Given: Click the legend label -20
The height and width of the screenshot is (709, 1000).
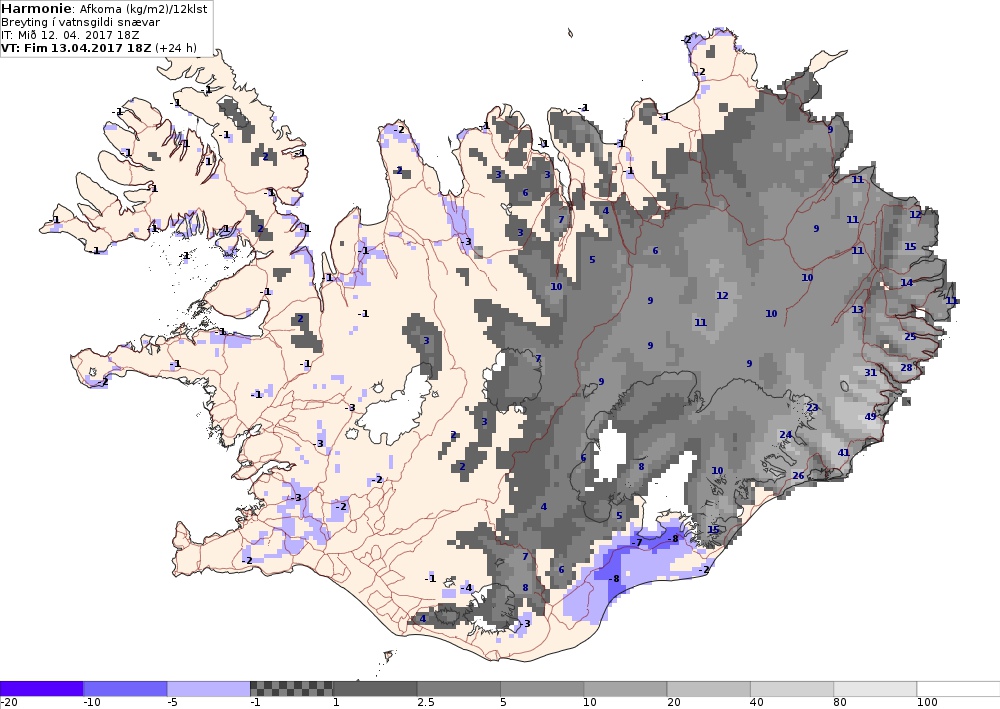Looking at the screenshot, I should 8,703.
